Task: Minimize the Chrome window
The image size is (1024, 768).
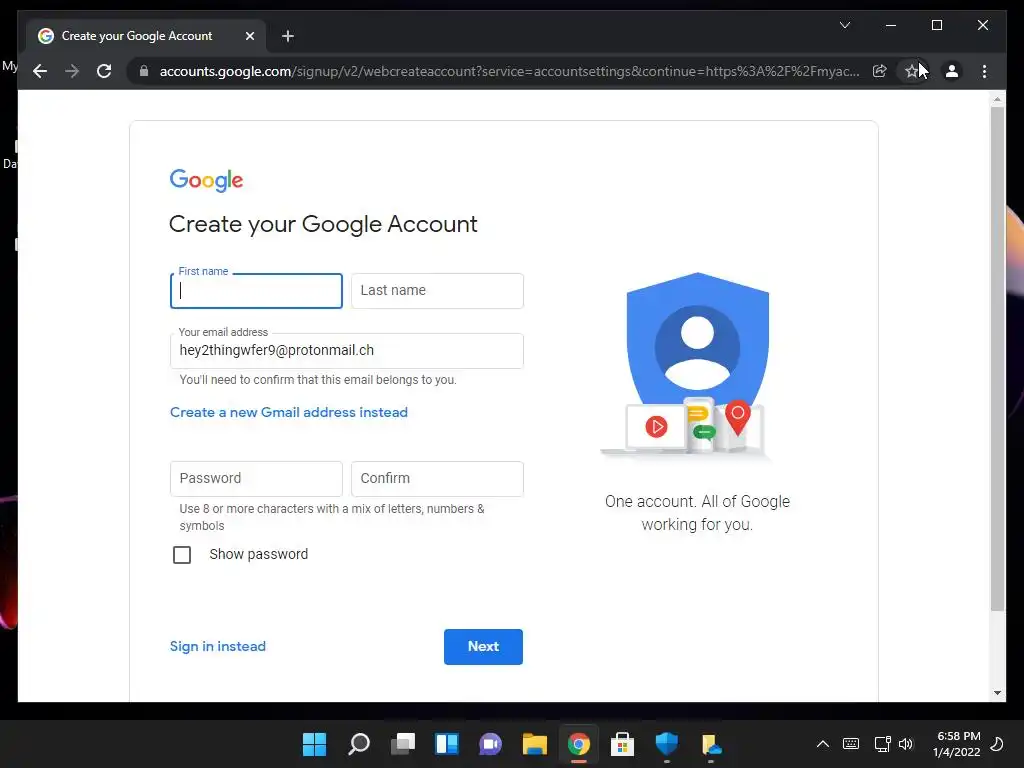Action: [x=891, y=25]
